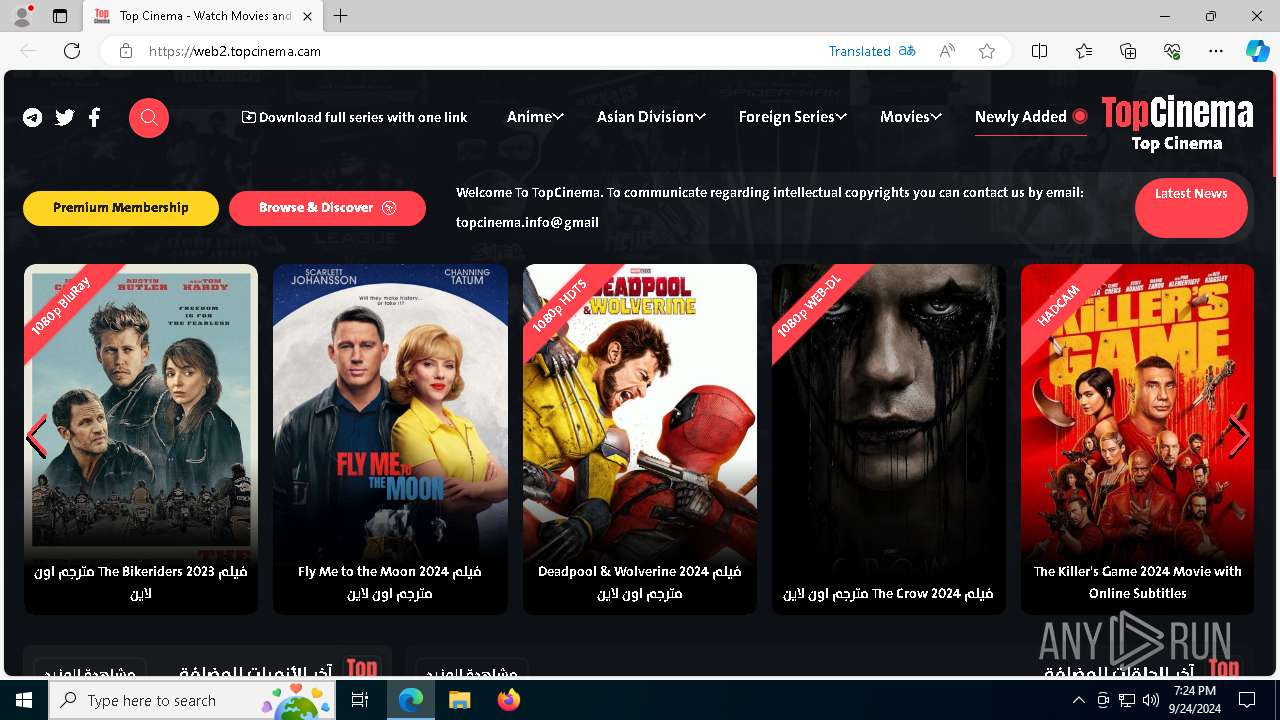Open the Favorites list icon
The height and width of the screenshot is (720, 1280).
tap(1084, 51)
